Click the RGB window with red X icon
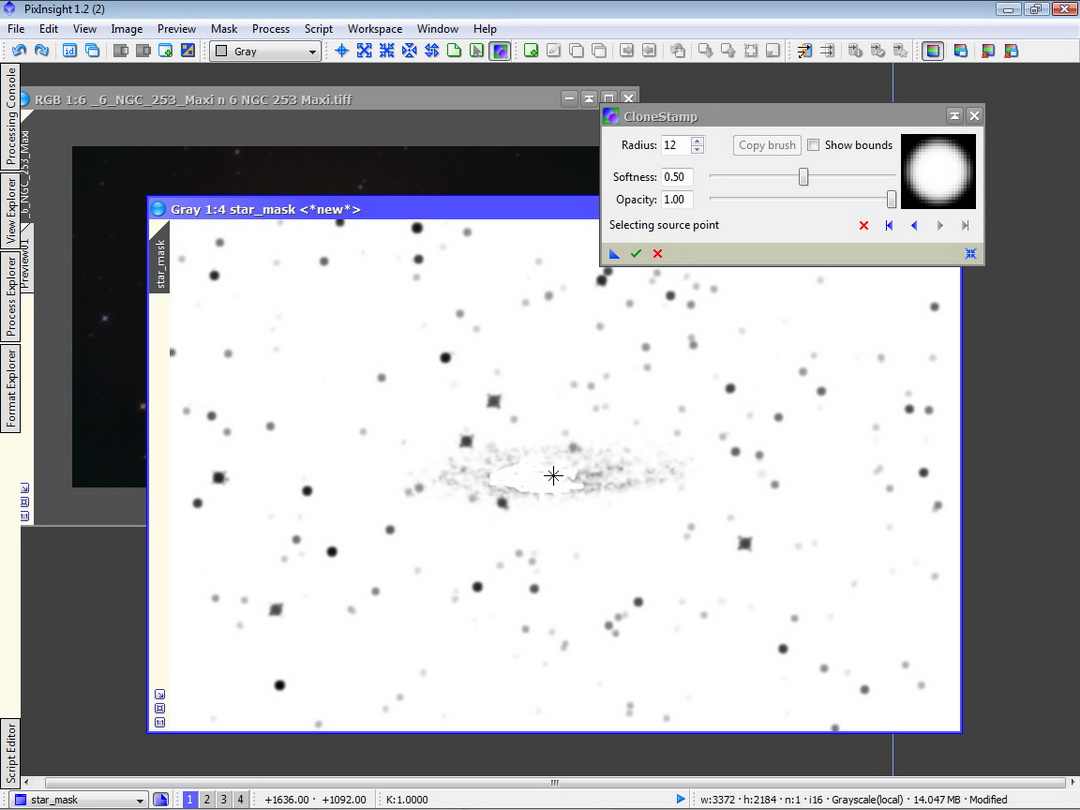1080x810 pixels. 988,50
